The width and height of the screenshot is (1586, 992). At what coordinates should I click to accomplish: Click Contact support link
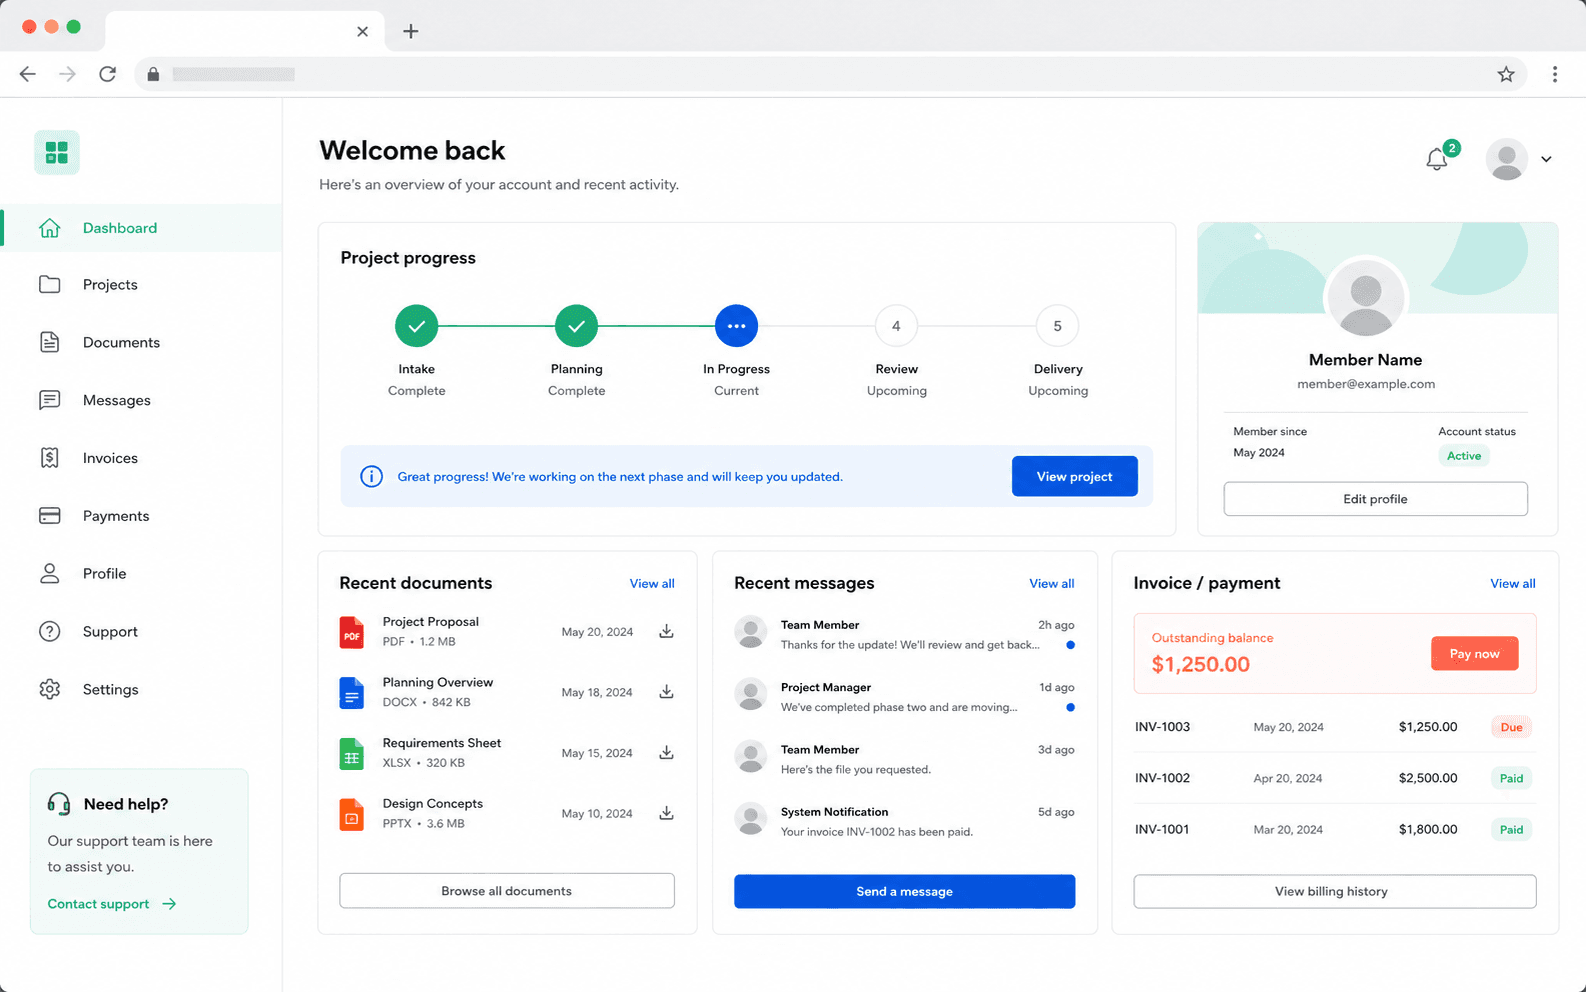click(x=112, y=904)
